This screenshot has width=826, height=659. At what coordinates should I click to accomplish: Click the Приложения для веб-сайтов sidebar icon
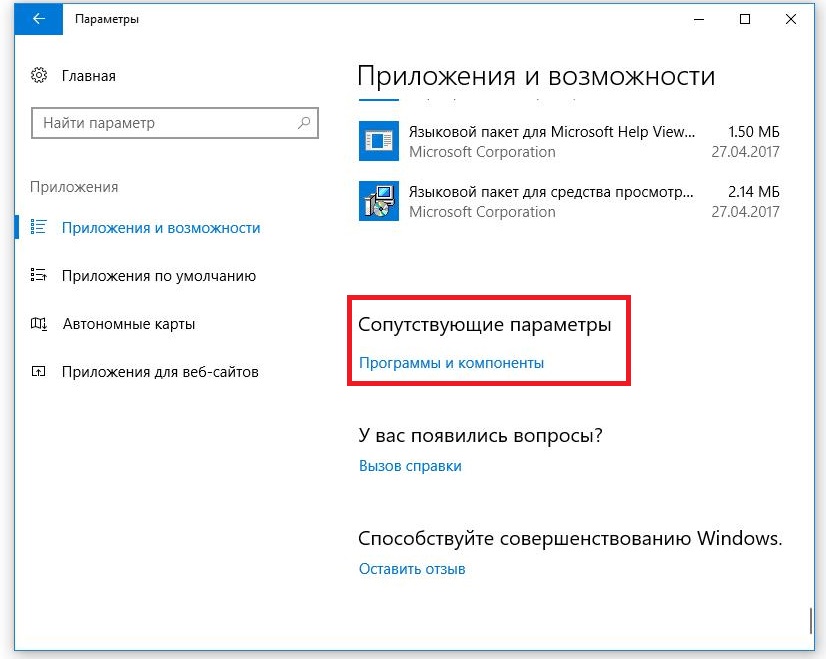pos(39,372)
